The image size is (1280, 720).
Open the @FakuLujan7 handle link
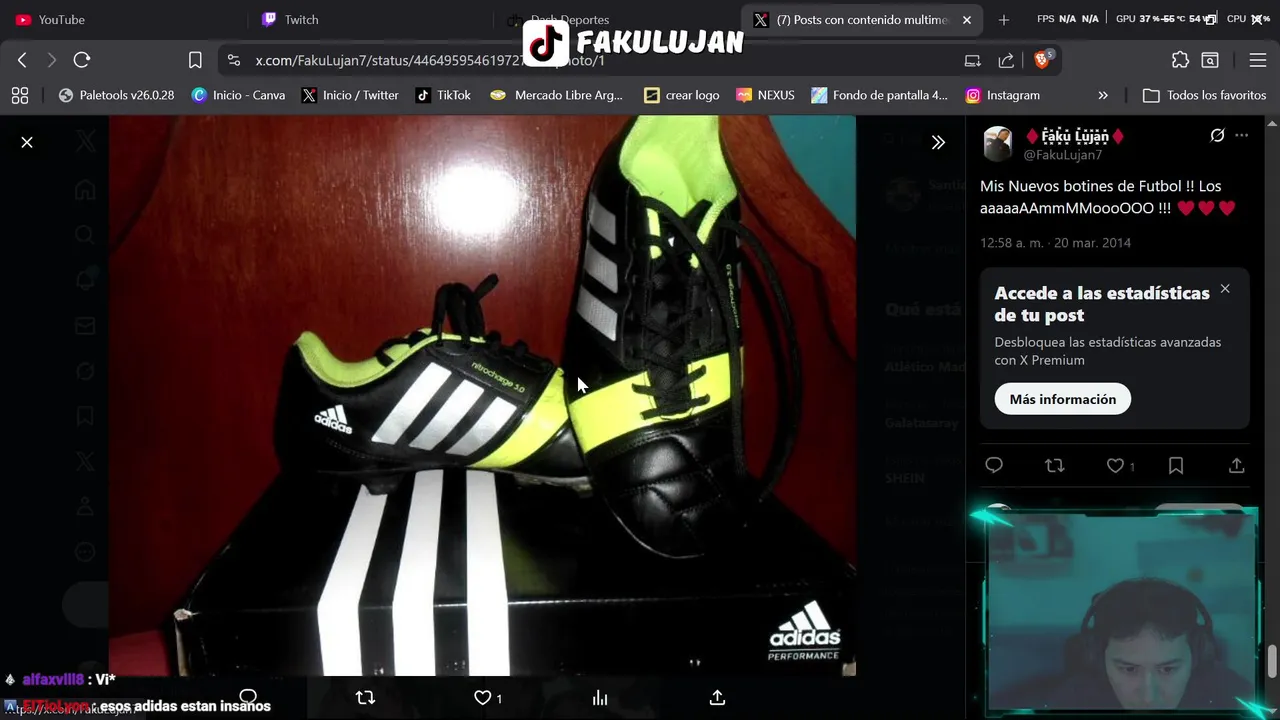tap(1062, 154)
